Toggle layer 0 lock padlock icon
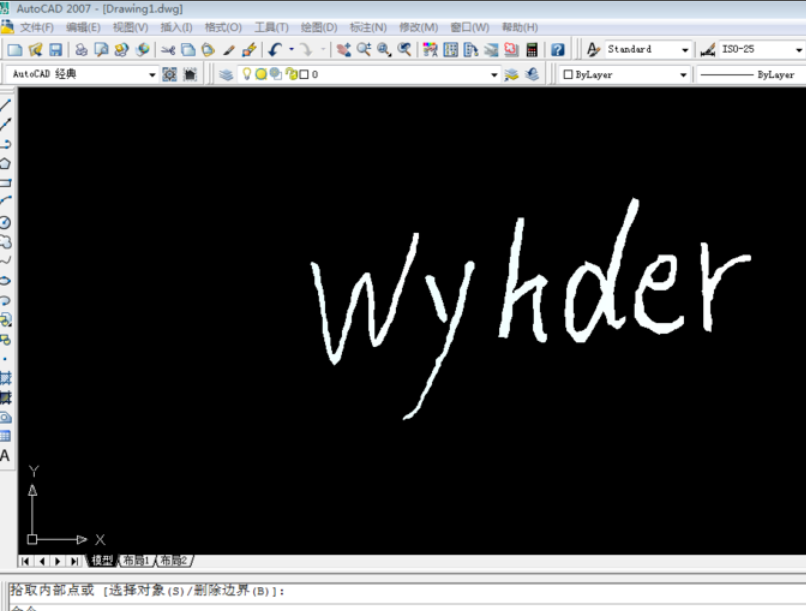This screenshot has width=806, height=611. pos(291,75)
